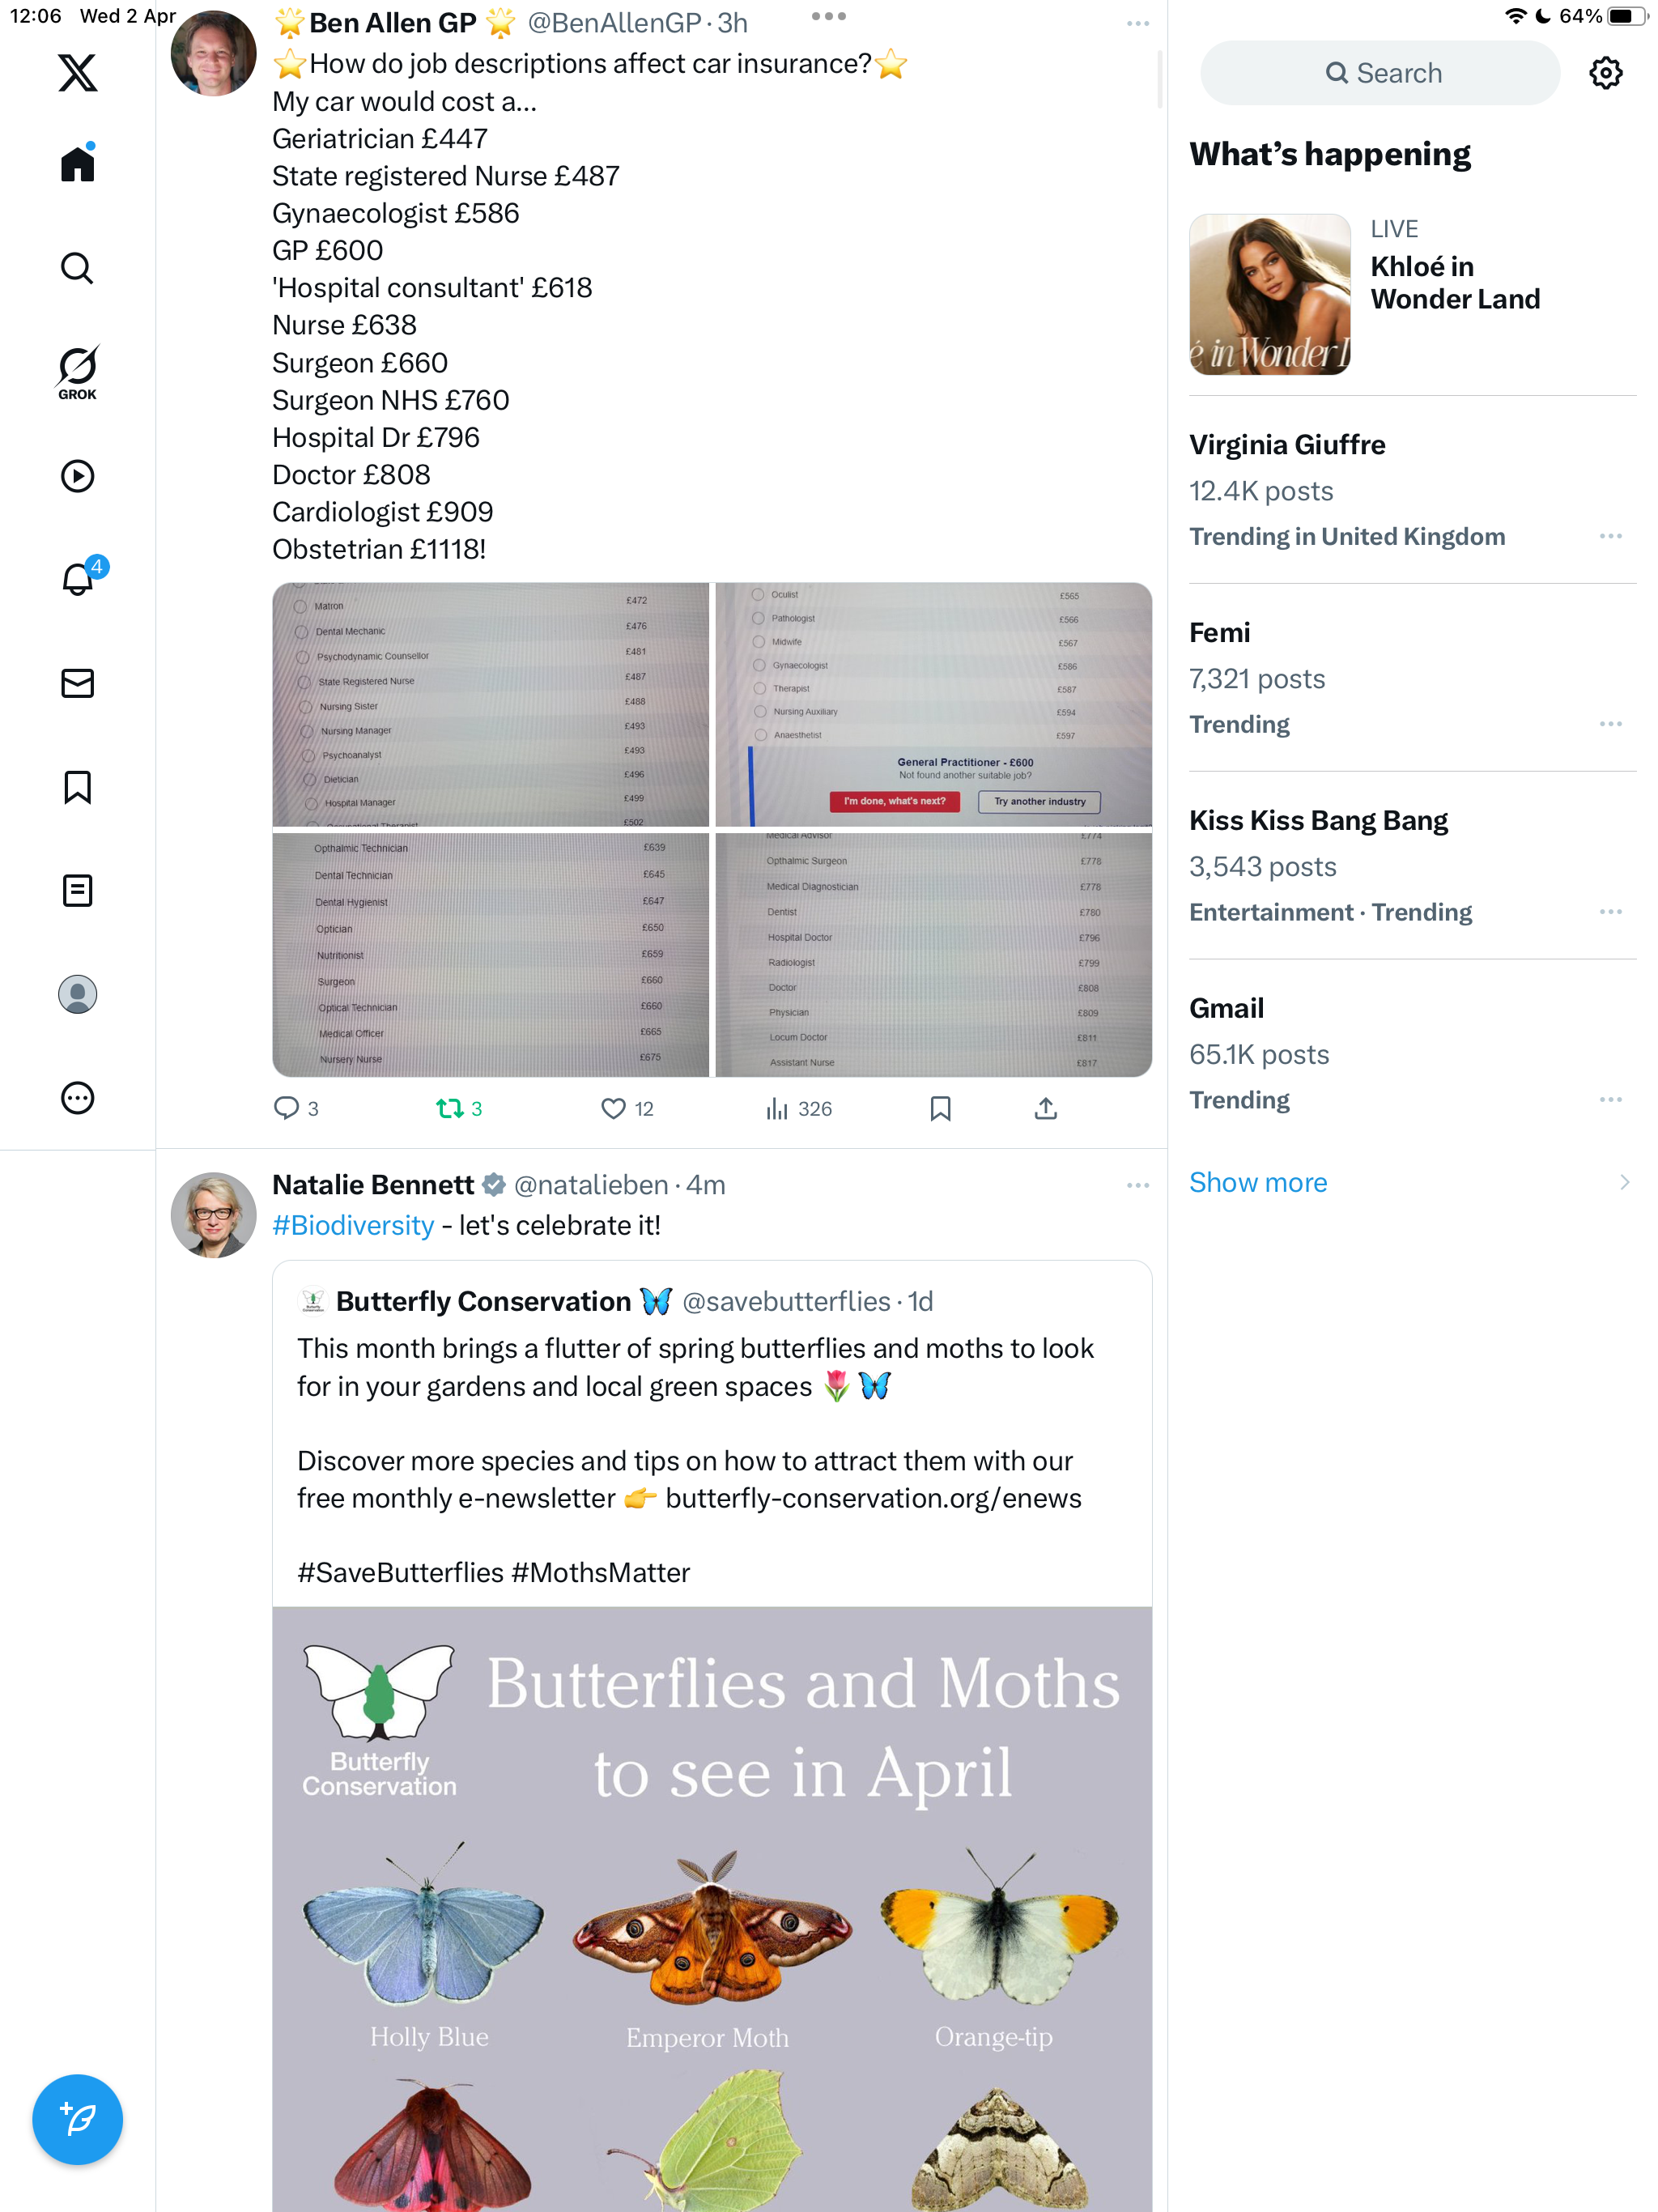The height and width of the screenshot is (2212, 1658).
Task: Bookmark Ben Allen GP's car insurance post
Action: (x=940, y=1108)
